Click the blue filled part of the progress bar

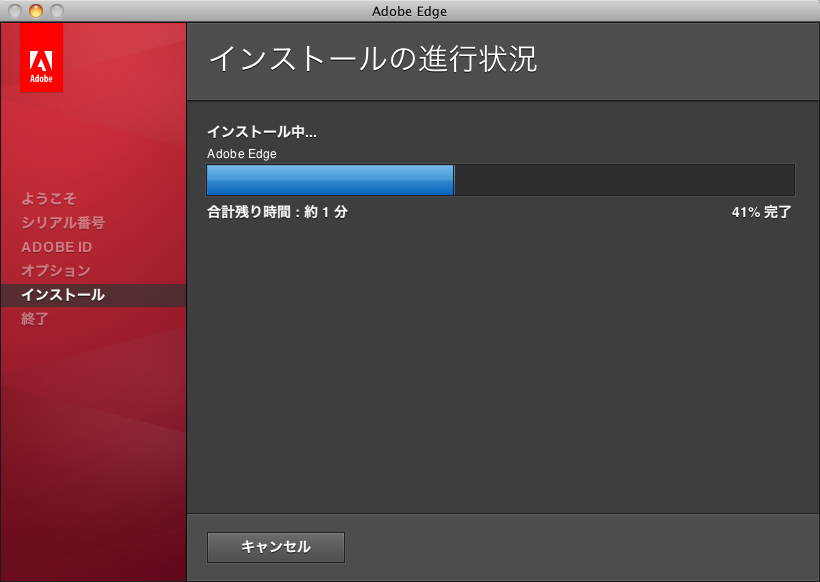pyautogui.click(x=330, y=180)
